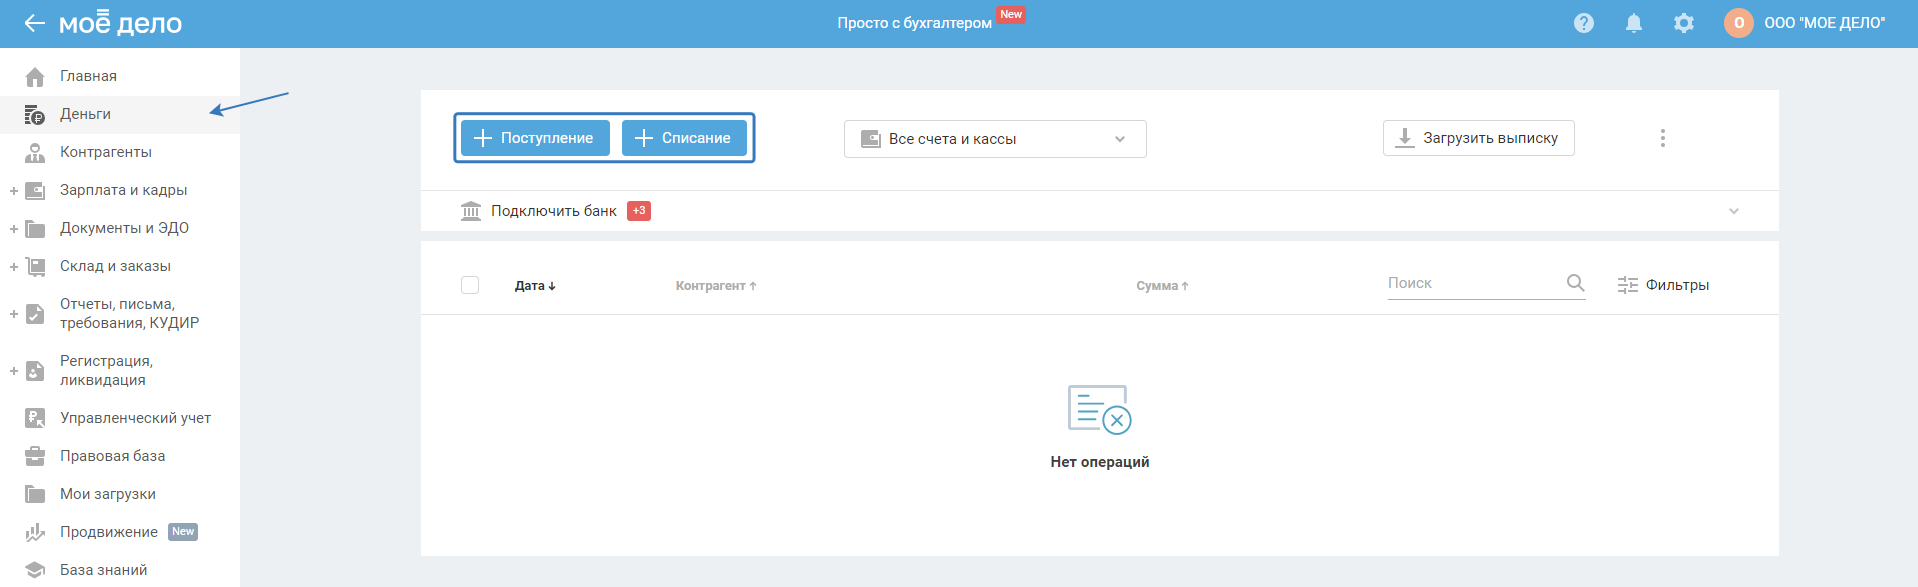
Task: Click the Мои загрузки folder icon
Action: 35,495
